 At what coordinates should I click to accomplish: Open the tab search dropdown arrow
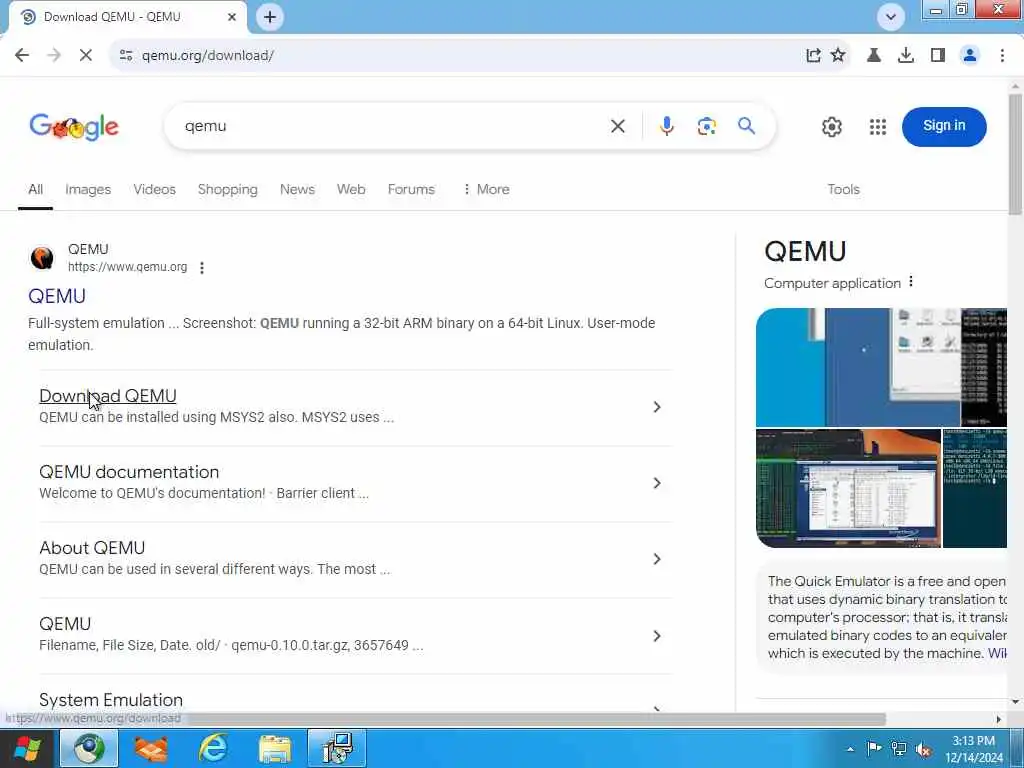891,17
